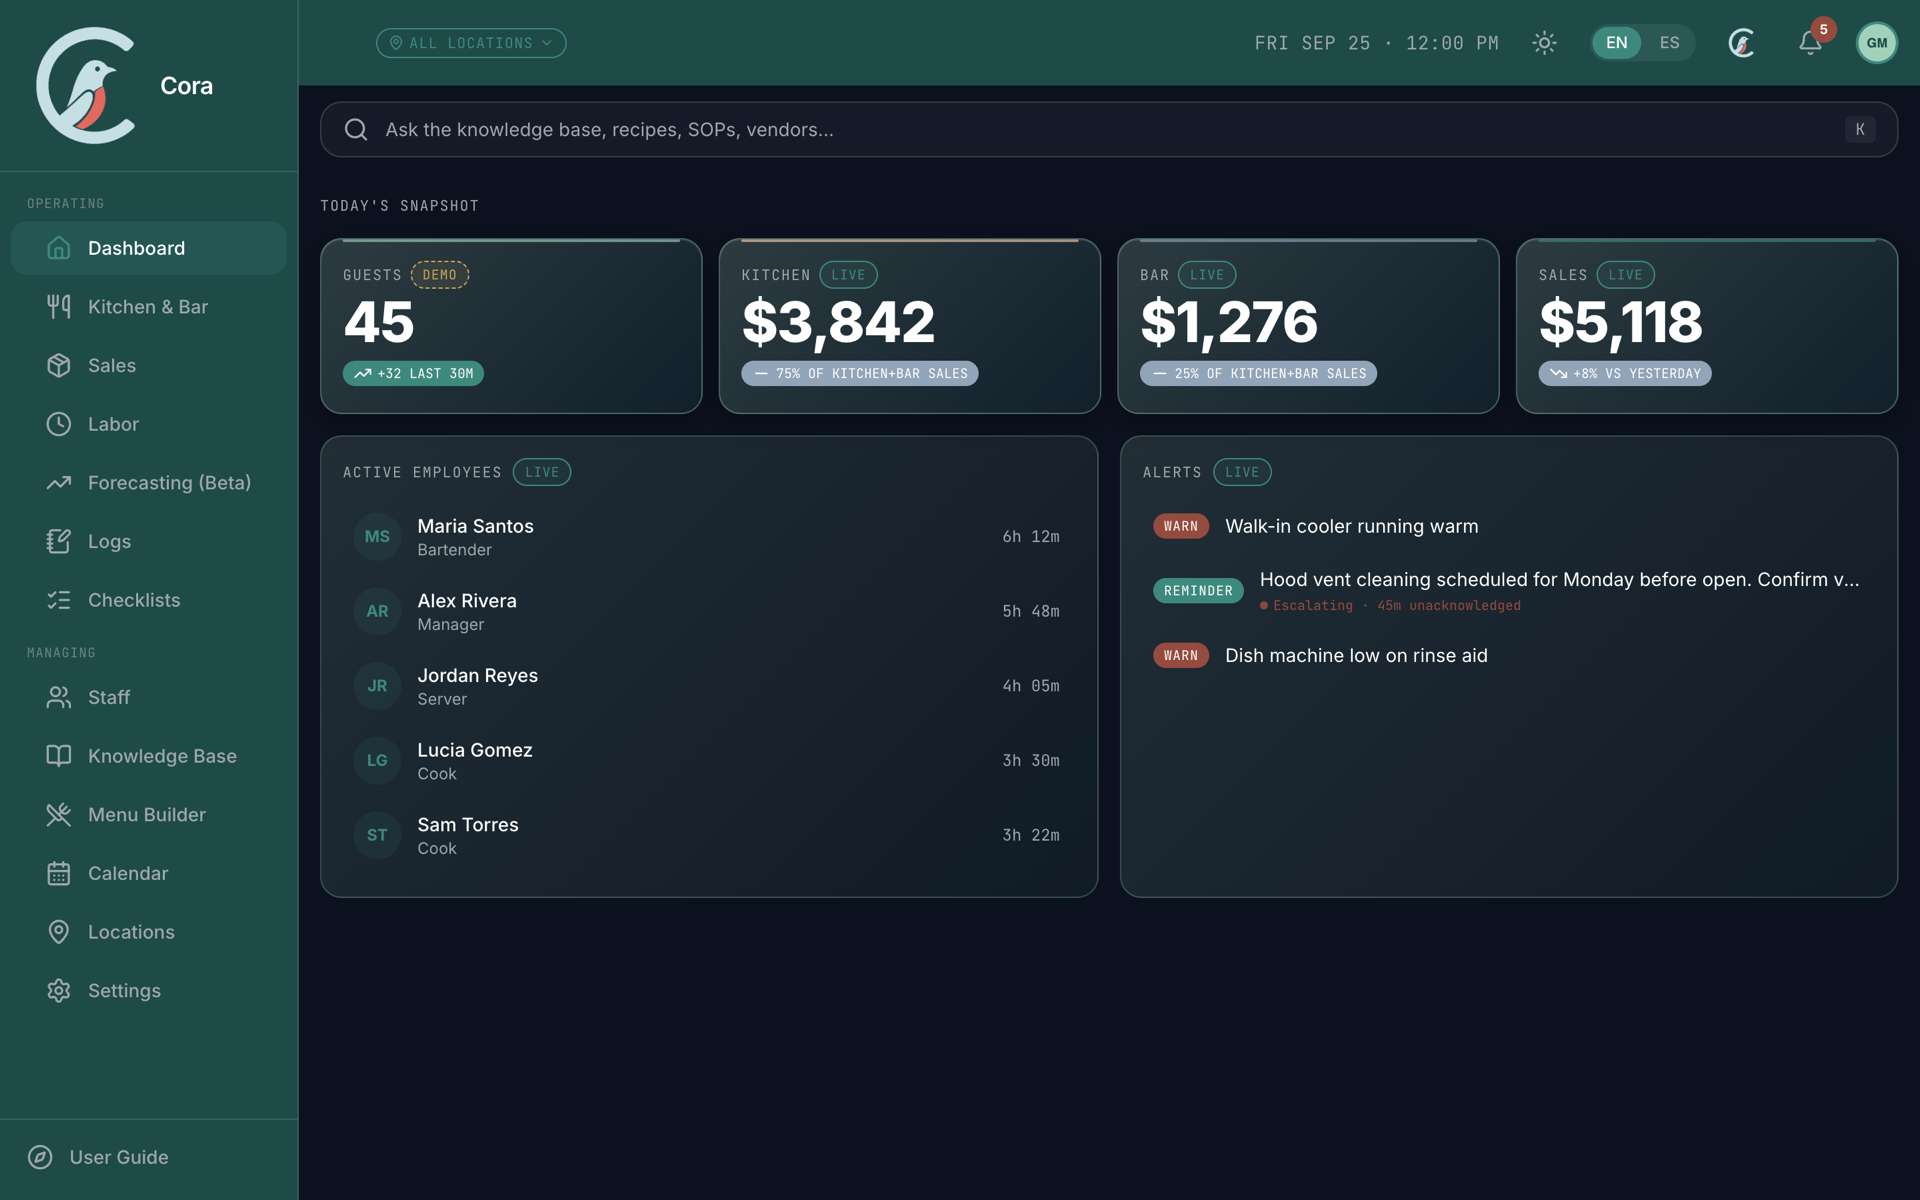Click the Forecasting trend arrow icon
This screenshot has height=1200, width=1920.
point(59,483)
